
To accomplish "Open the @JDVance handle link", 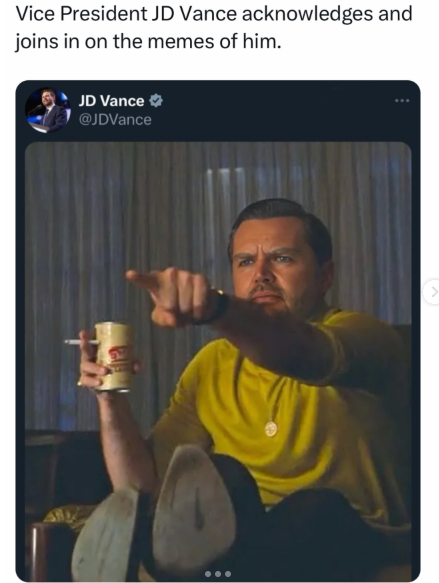I will pos(115,120).
